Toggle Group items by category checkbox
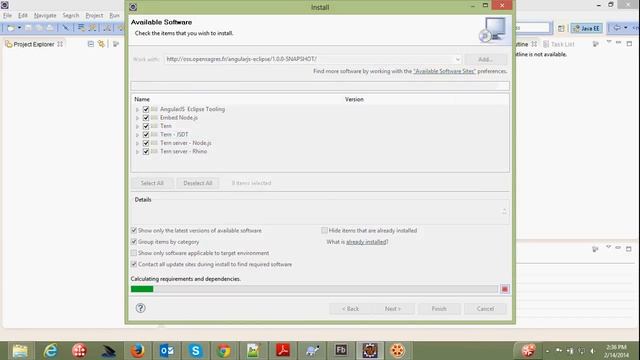 pyautogui.click(x=134, y=242)
